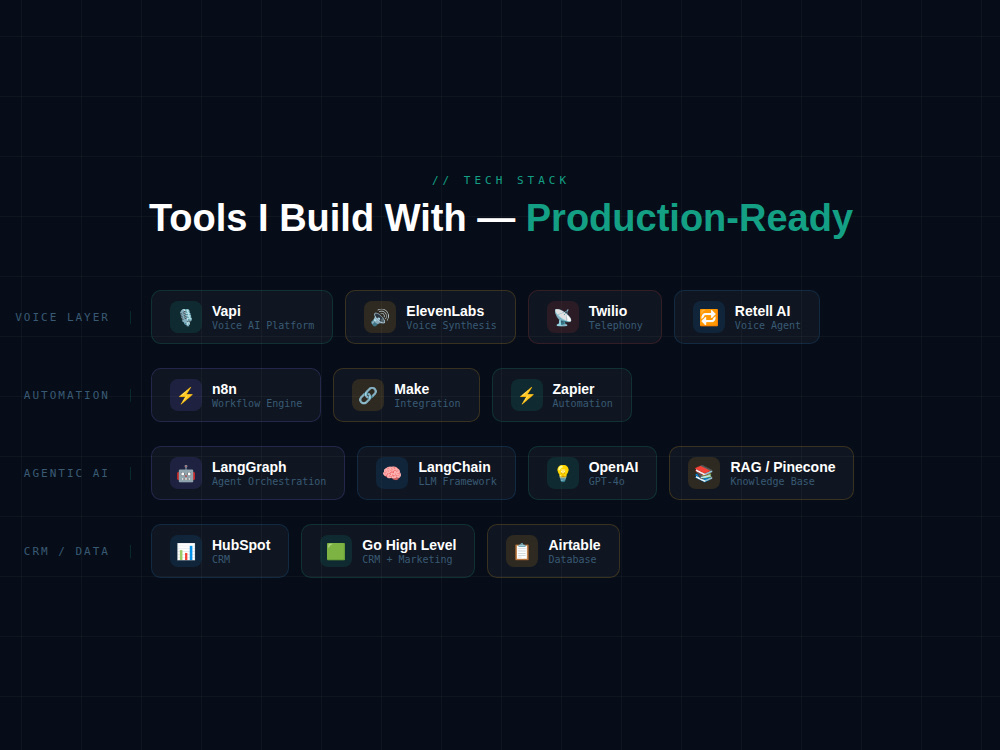This screenshot has width=1000, height=750.
Task: Select the n8n card title
Action: coord(224,389)
